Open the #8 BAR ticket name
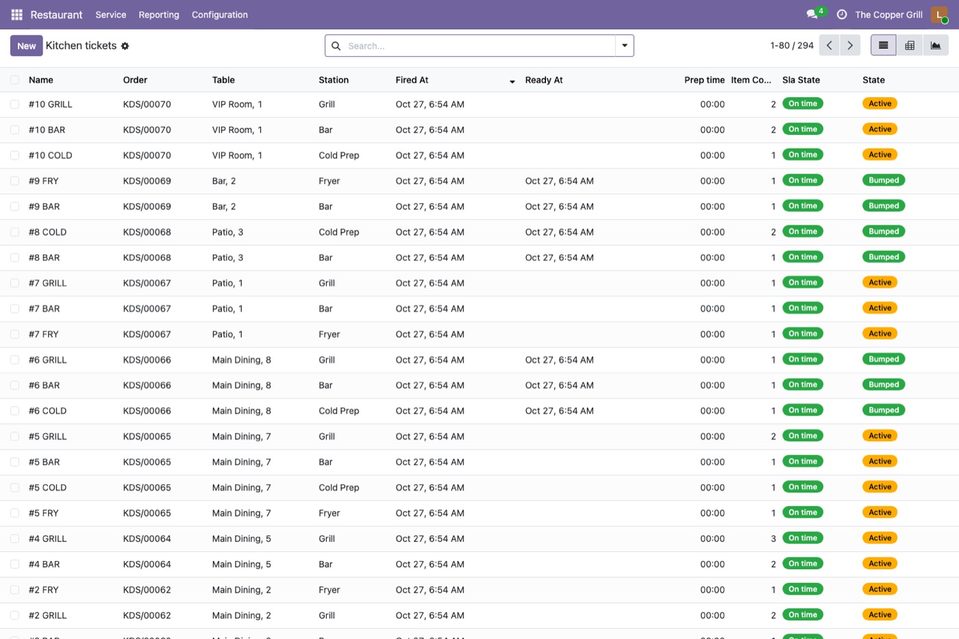The image size is (959, 639). point(44,258)
